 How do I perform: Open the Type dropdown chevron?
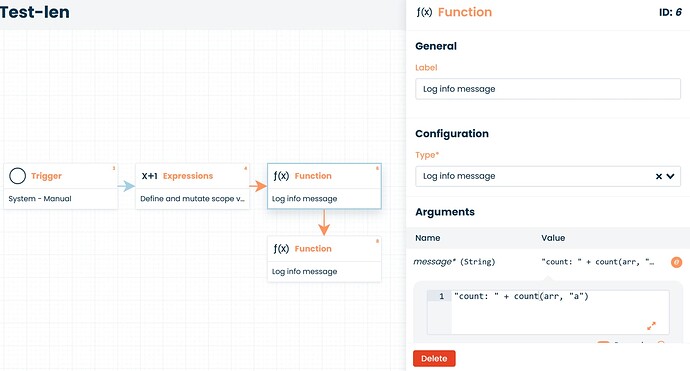click(670, 176)
